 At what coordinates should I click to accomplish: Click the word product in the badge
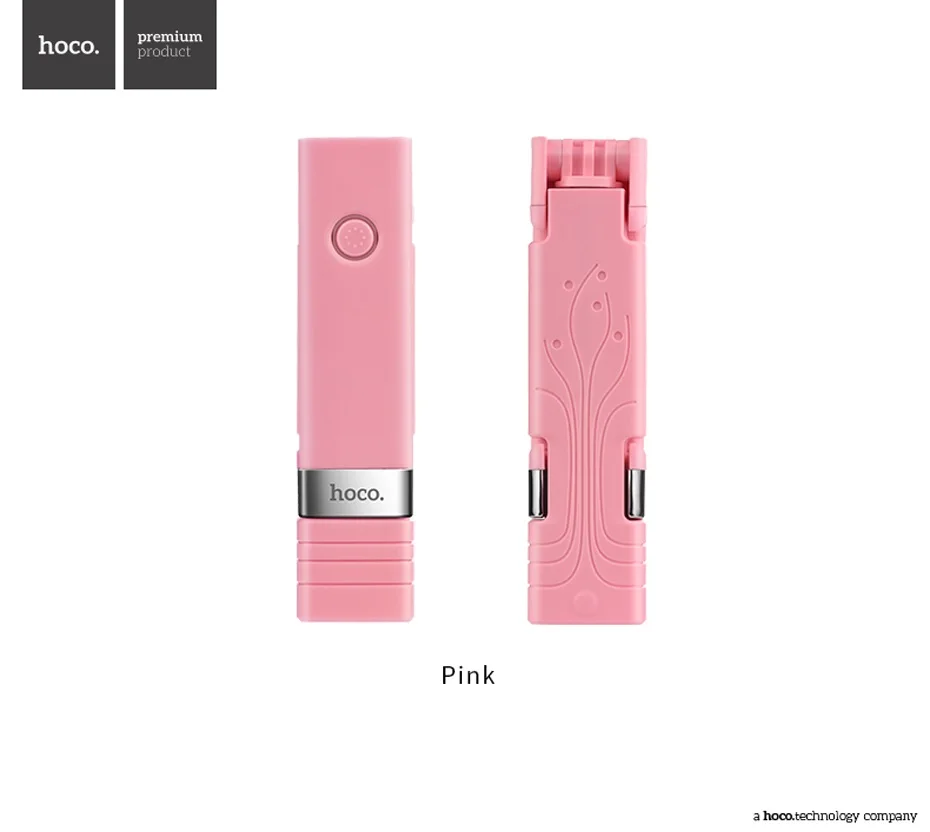(164, 52)
